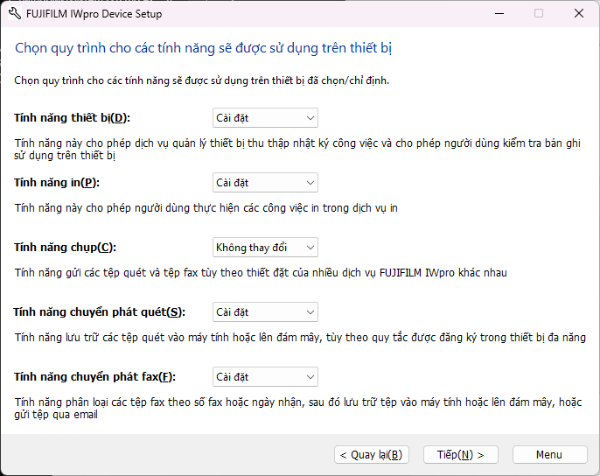The height and width of the screenshot is (476, 600).
Task: Click the blue heading Chọn quy trình
Action: (x=203, y=48)
